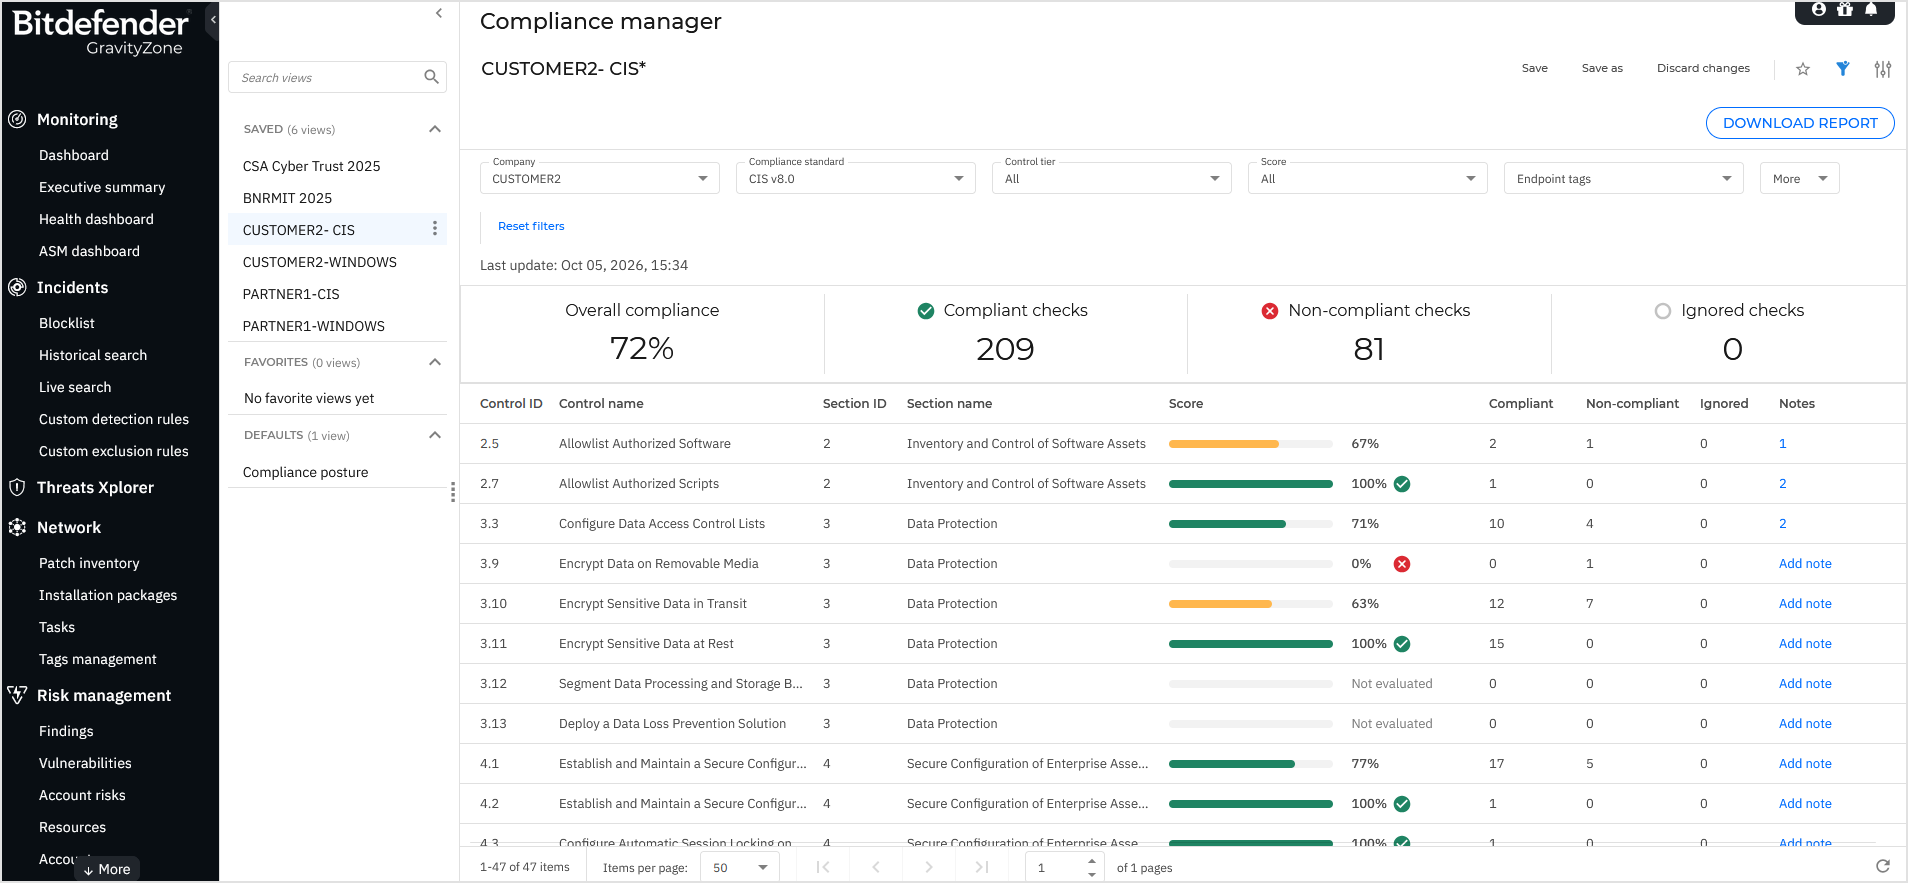Open the notifications bell
Image resolution: width=1908 pixels, height=883 pixels.
click(1871, 9)
